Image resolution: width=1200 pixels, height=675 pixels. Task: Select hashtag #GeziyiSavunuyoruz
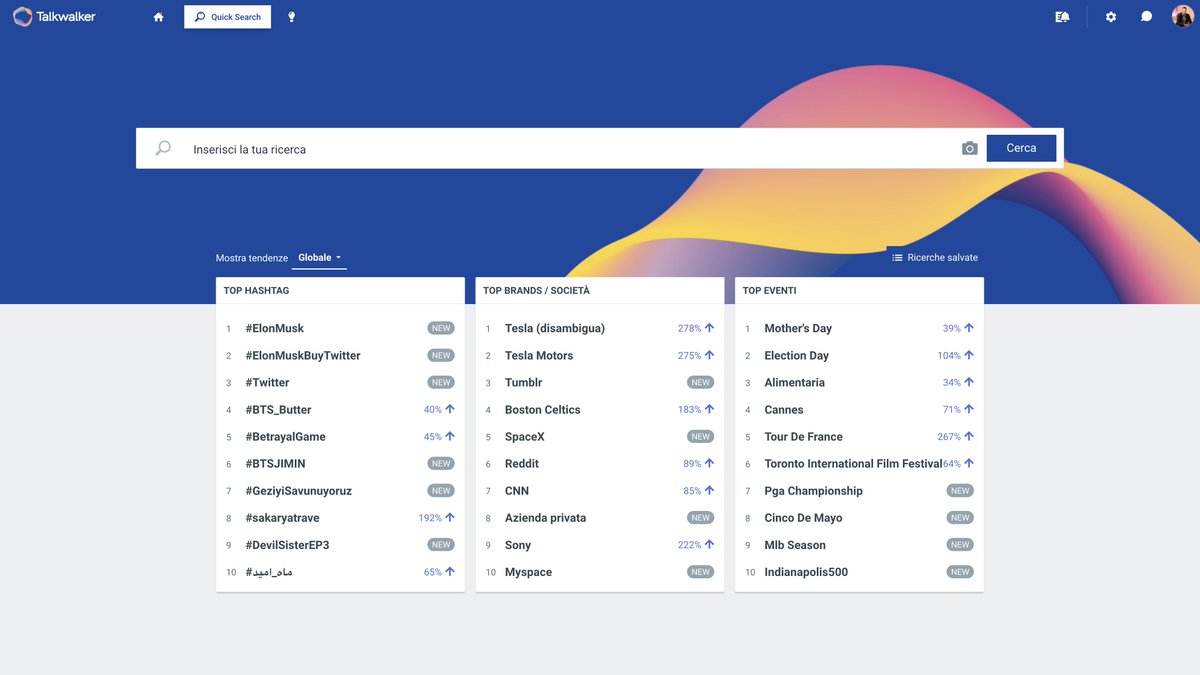point(298,490)
